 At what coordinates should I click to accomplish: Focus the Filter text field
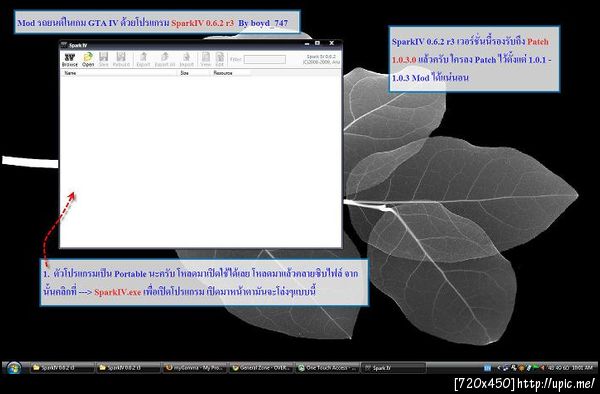(x=265, y=60)
